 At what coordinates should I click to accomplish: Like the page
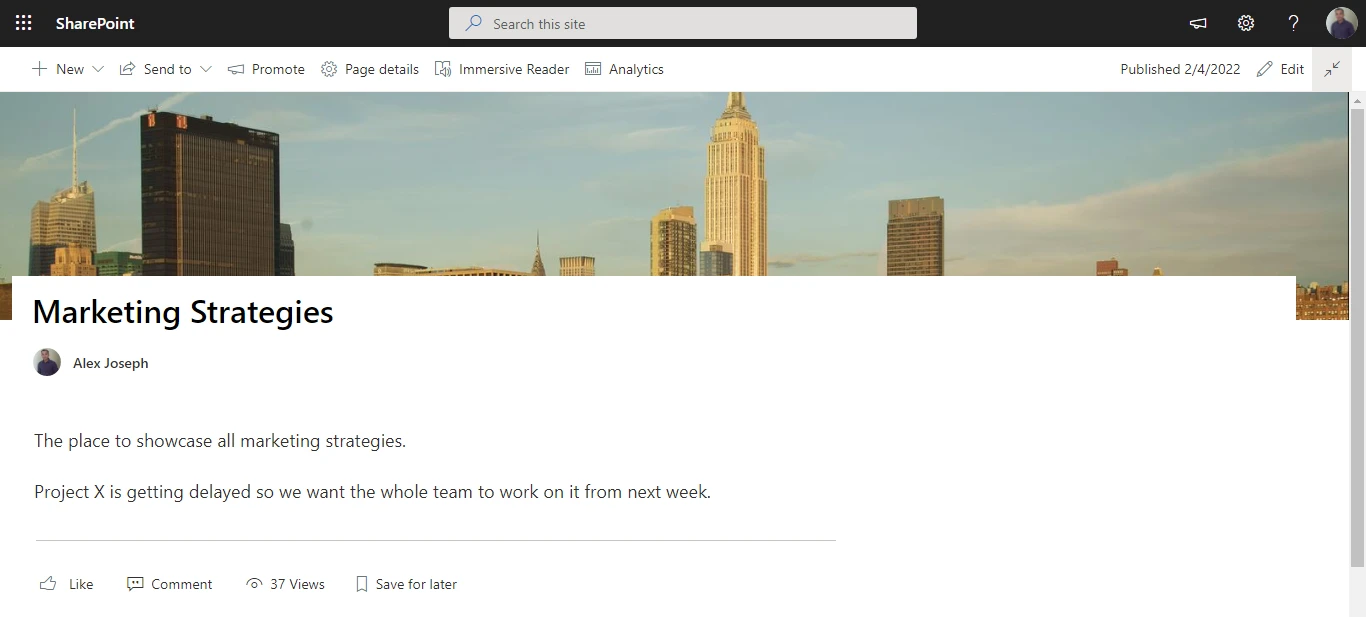point(66,584)
